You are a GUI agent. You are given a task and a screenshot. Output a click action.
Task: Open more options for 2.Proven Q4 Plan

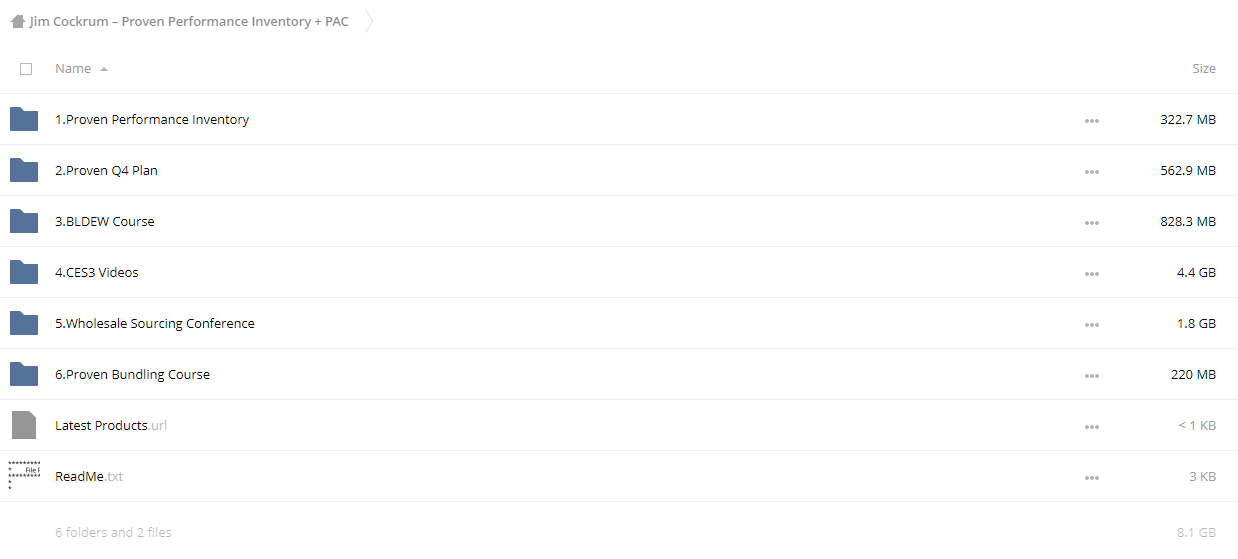(x=1091, y=171)
